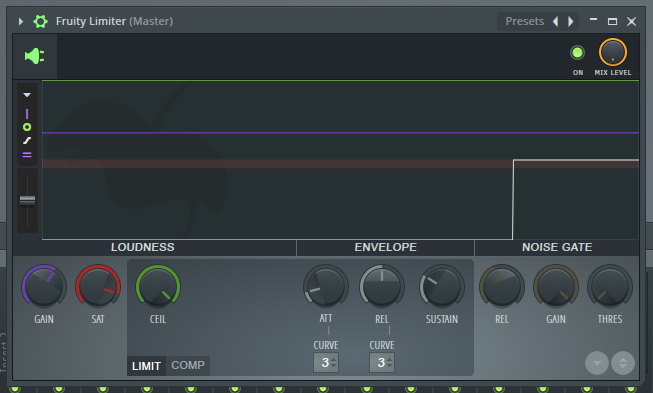Click the SUSTAIN knob

click(x=441, y=286)
